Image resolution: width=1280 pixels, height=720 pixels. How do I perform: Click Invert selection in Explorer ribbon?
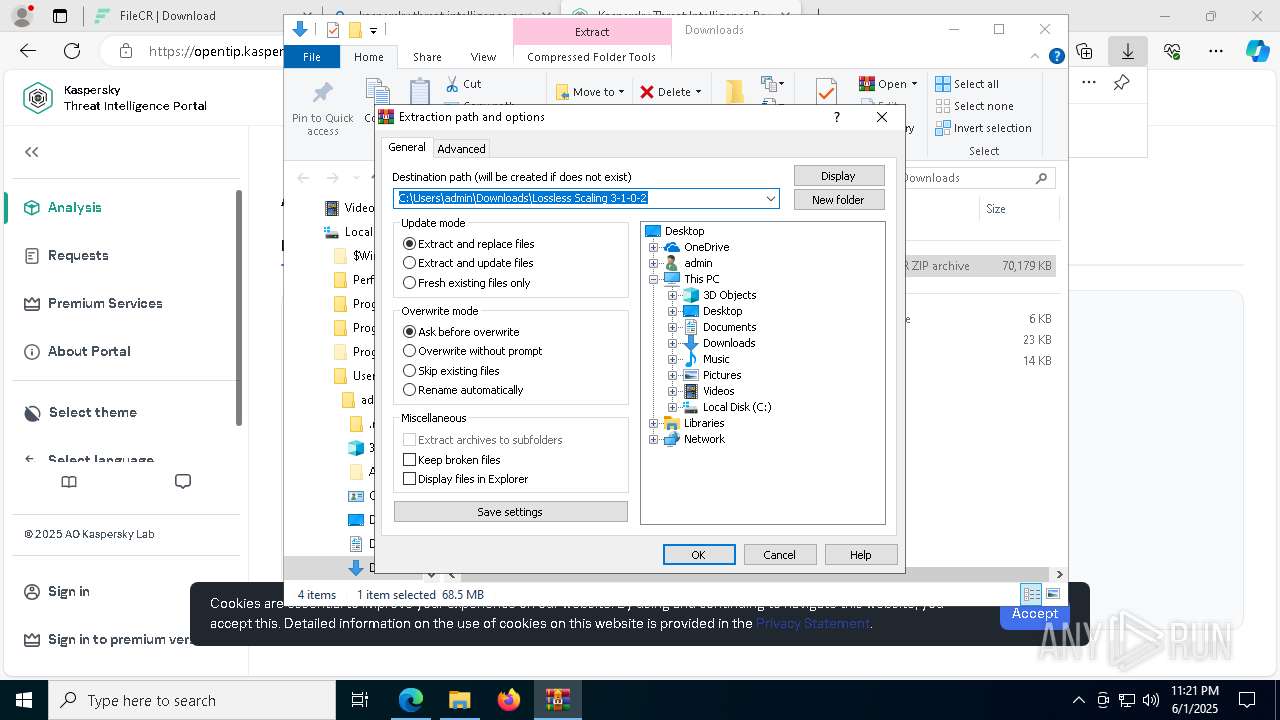coord(983,128)
